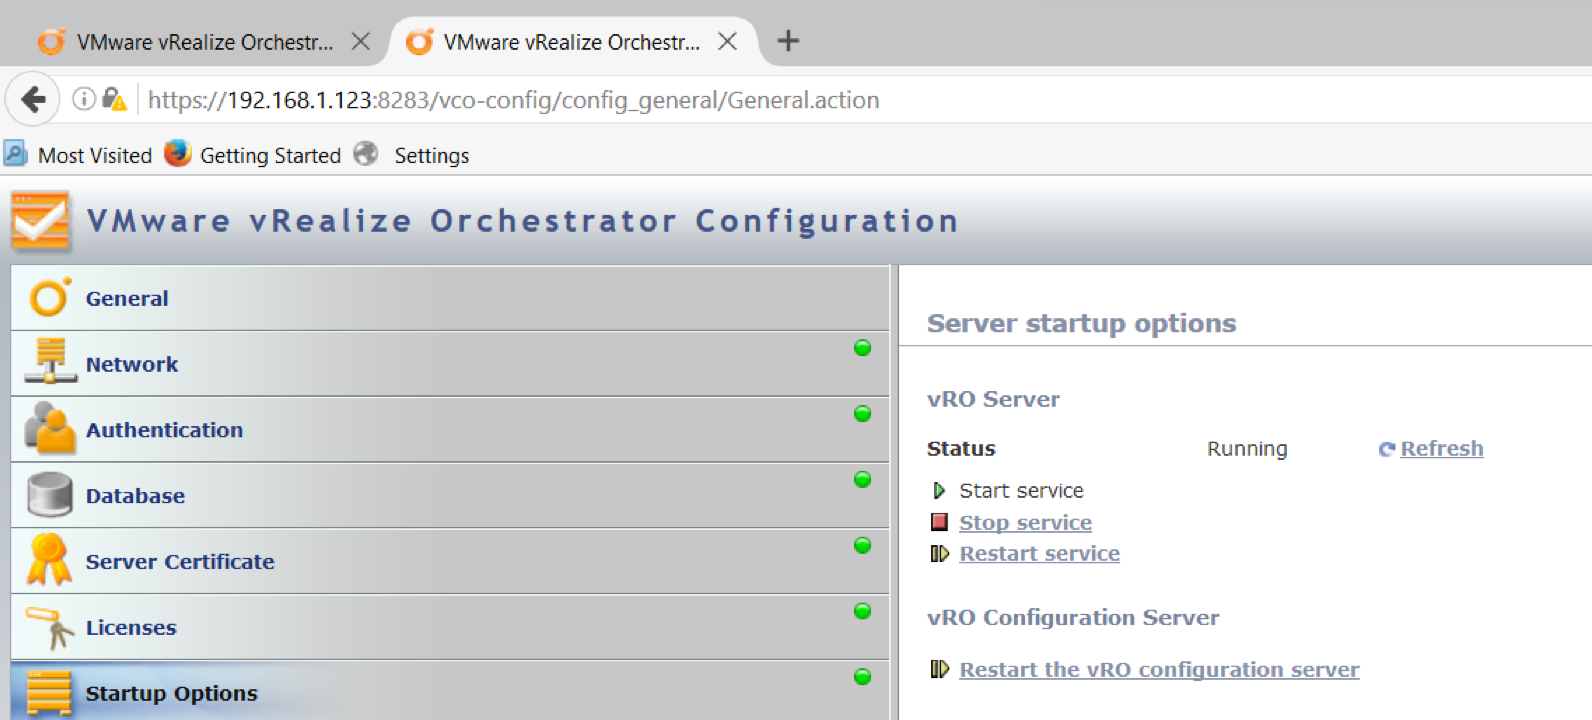Click the restart icon beside Restart service
The width and height of the screenshot is (1592, 720).
click(939, 553)
